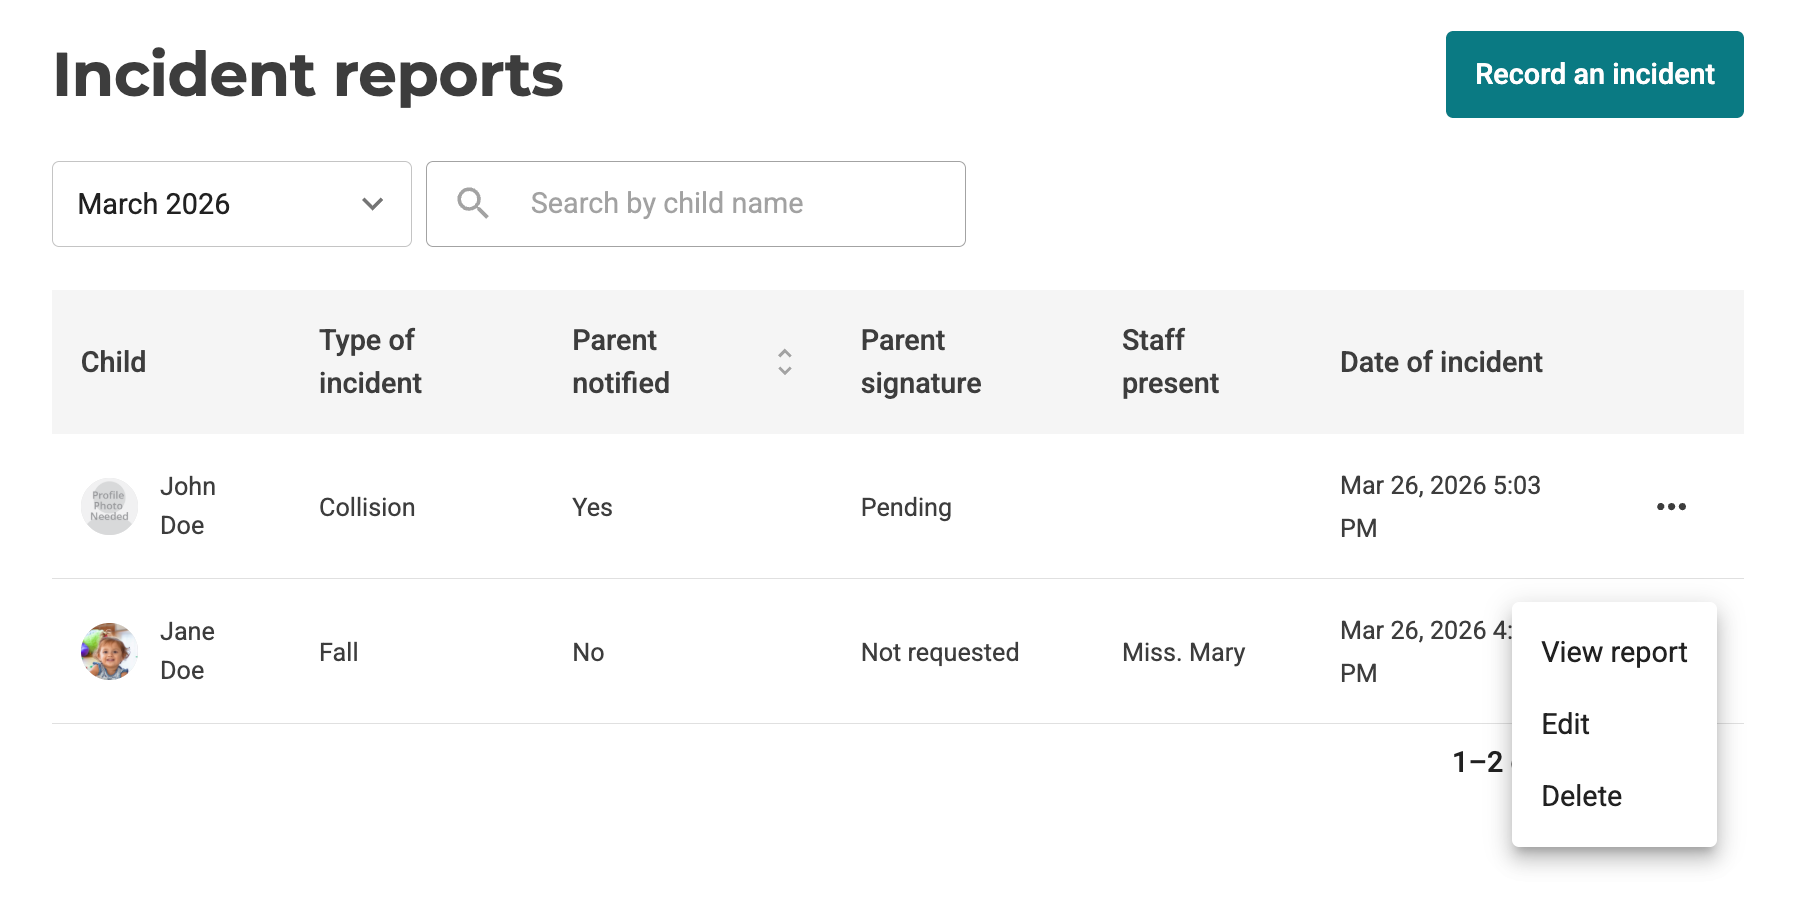Click the Staff present column header
The height and width of the screenshot is (910, 1812).
click(x=1170, y=361)
